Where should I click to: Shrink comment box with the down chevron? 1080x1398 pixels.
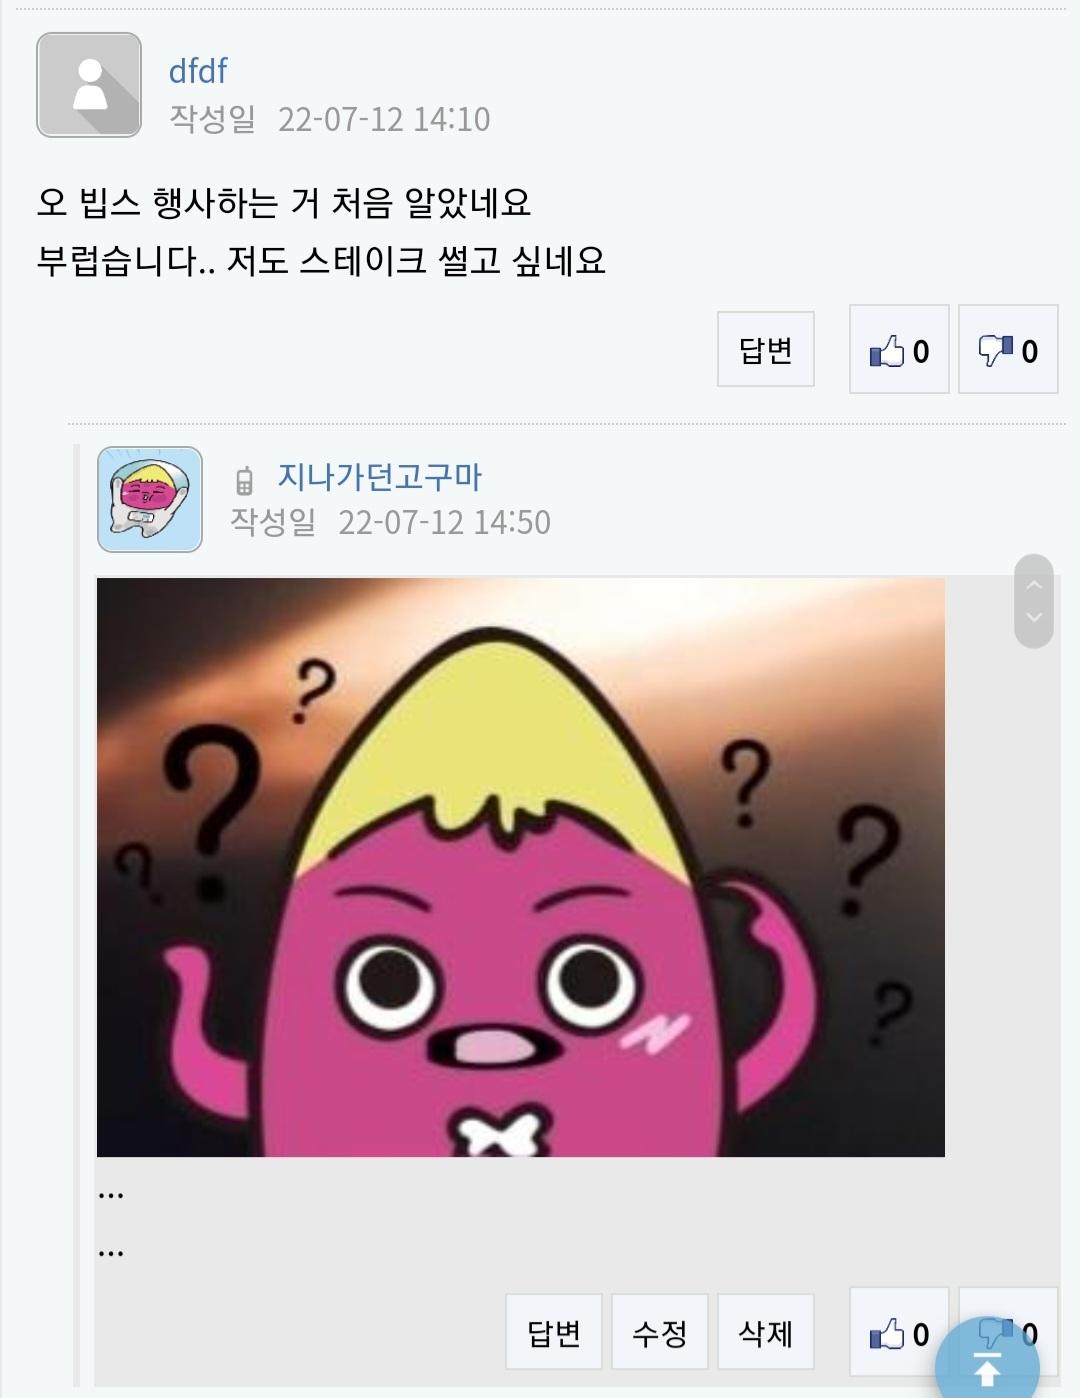click(x=1034, y=617)
